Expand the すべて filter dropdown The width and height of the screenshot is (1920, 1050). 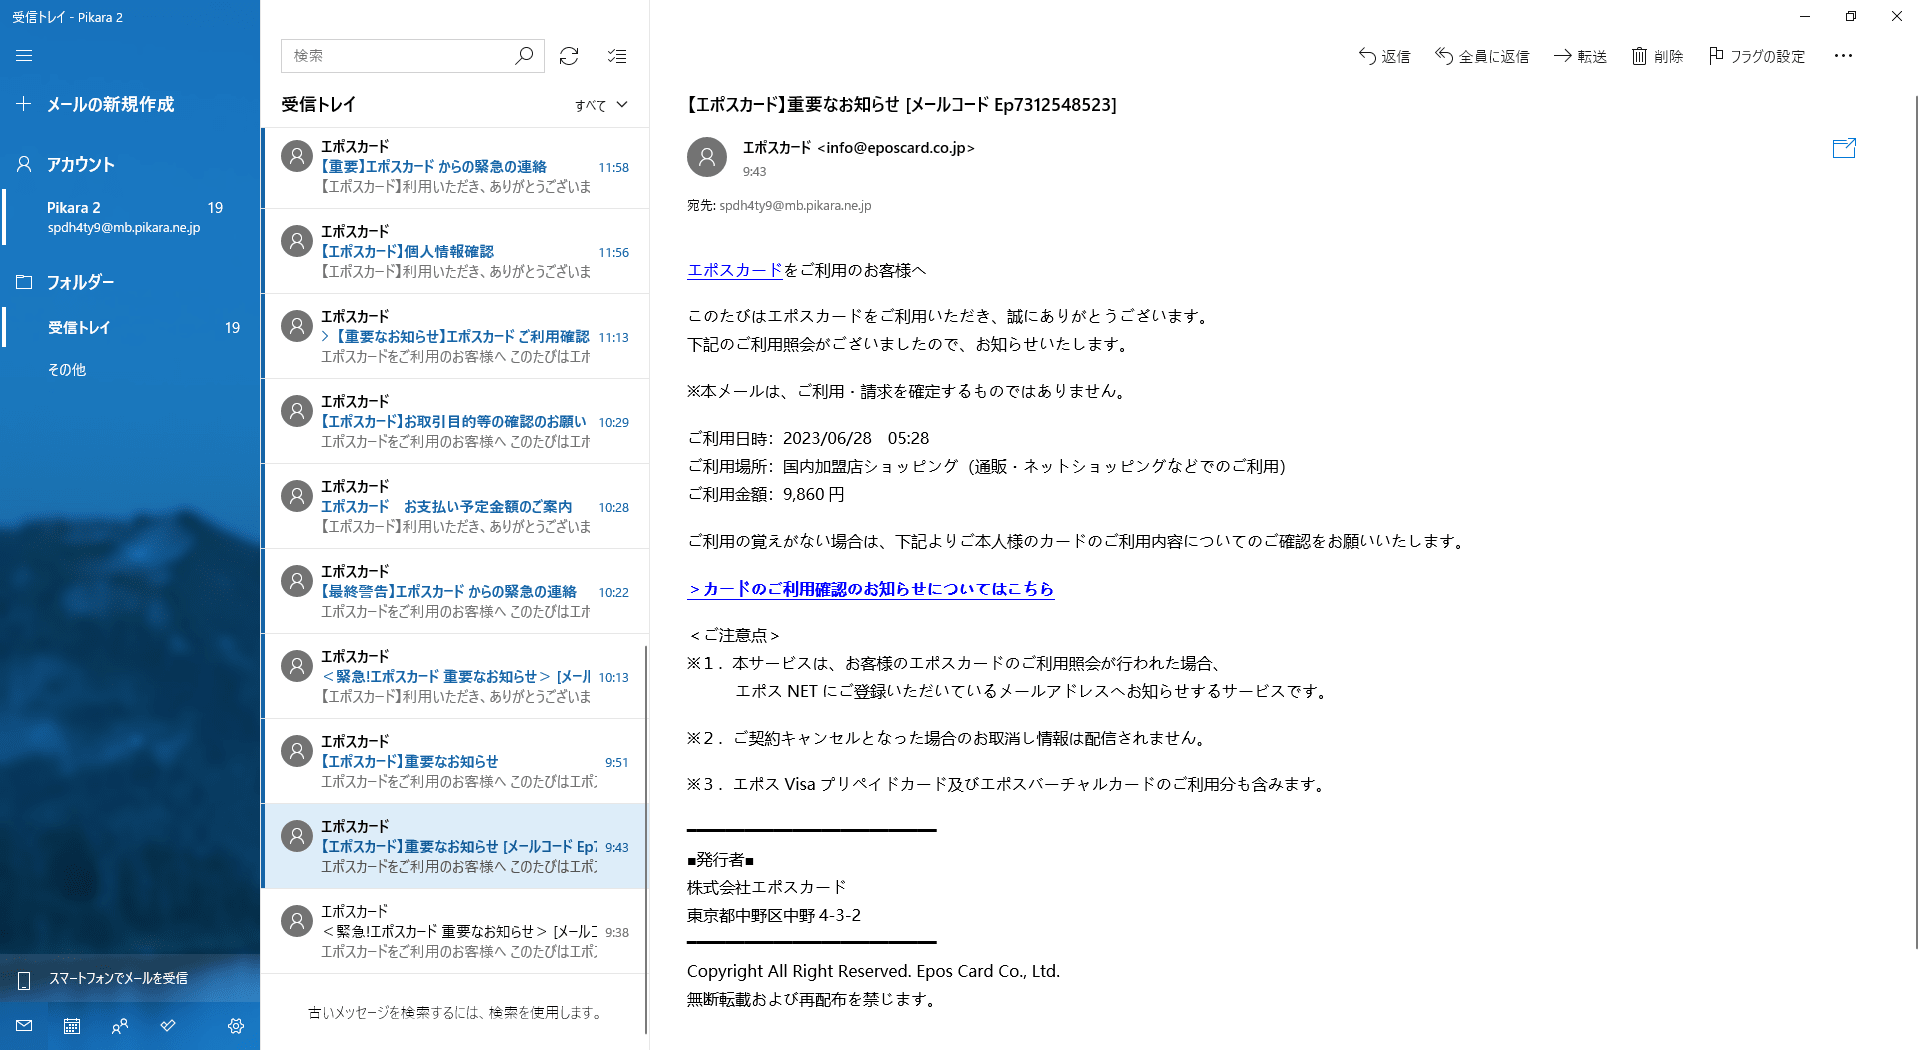601,105
